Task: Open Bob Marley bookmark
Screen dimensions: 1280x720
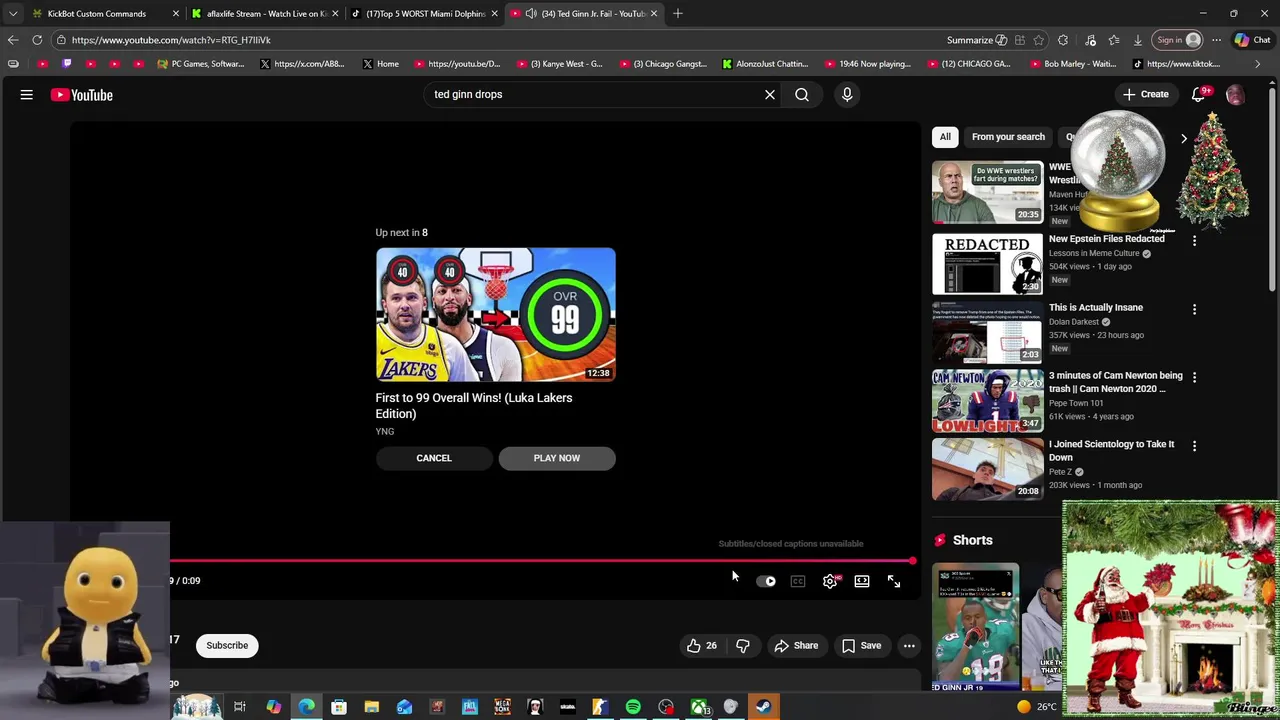Action: tap(1071, 64)
